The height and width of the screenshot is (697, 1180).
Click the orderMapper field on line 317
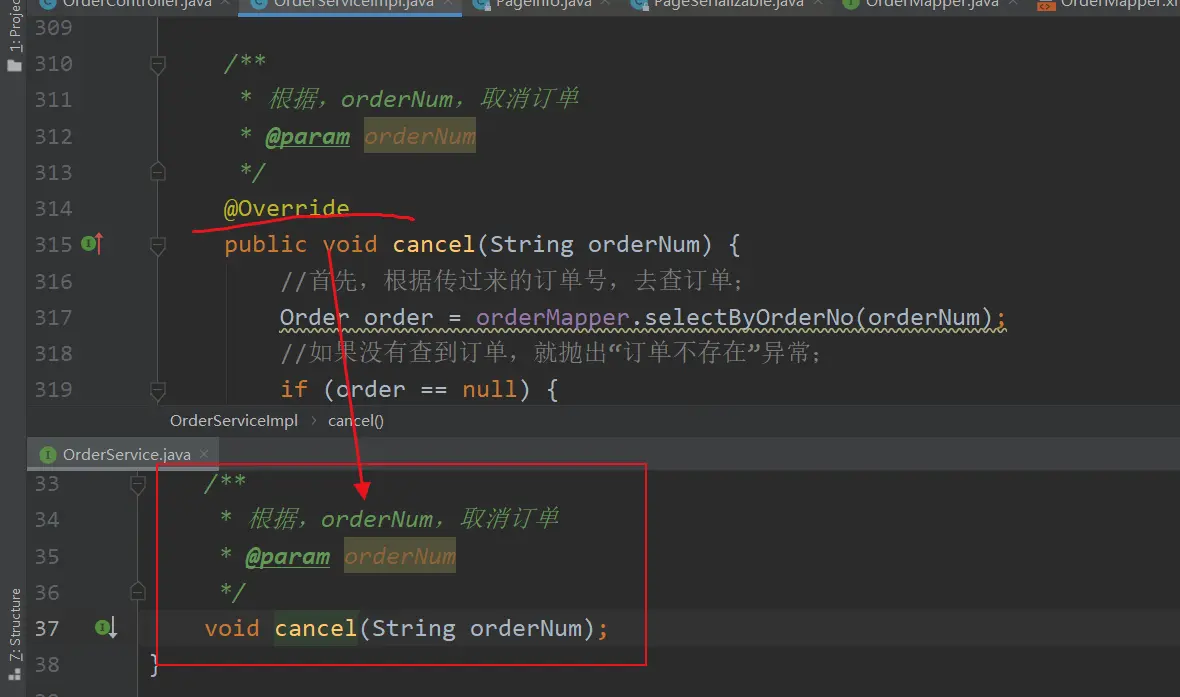click(553, 318)
